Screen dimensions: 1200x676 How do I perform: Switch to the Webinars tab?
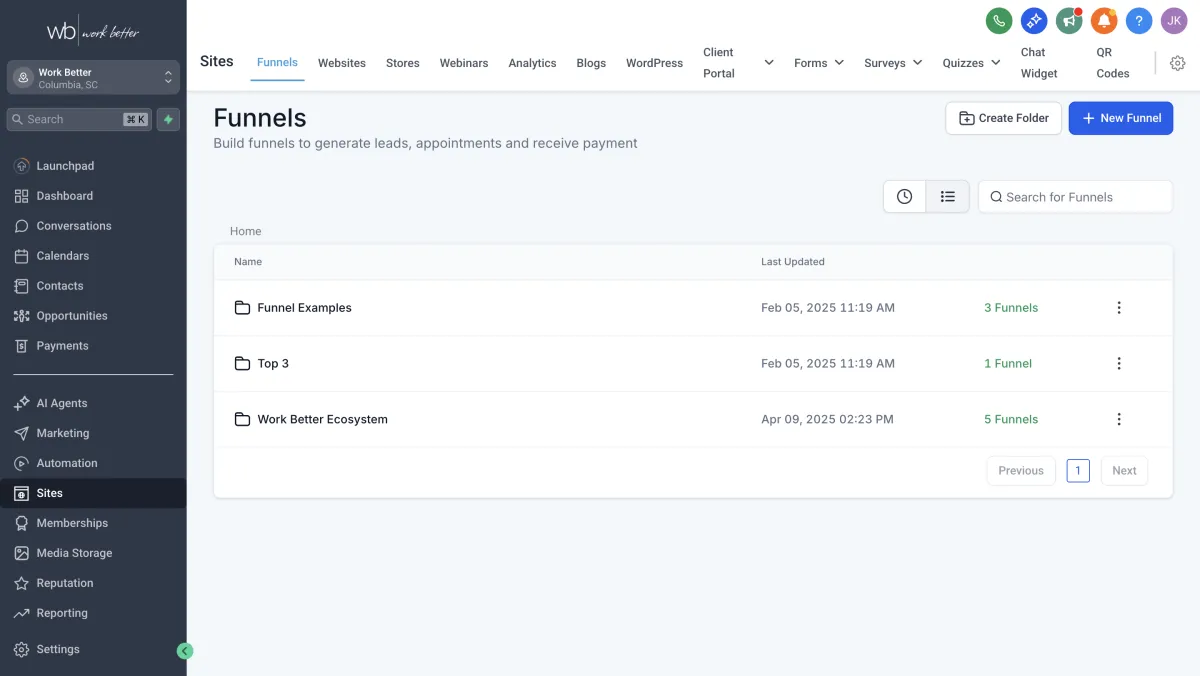pyautogui.click(x=464, y=63)
